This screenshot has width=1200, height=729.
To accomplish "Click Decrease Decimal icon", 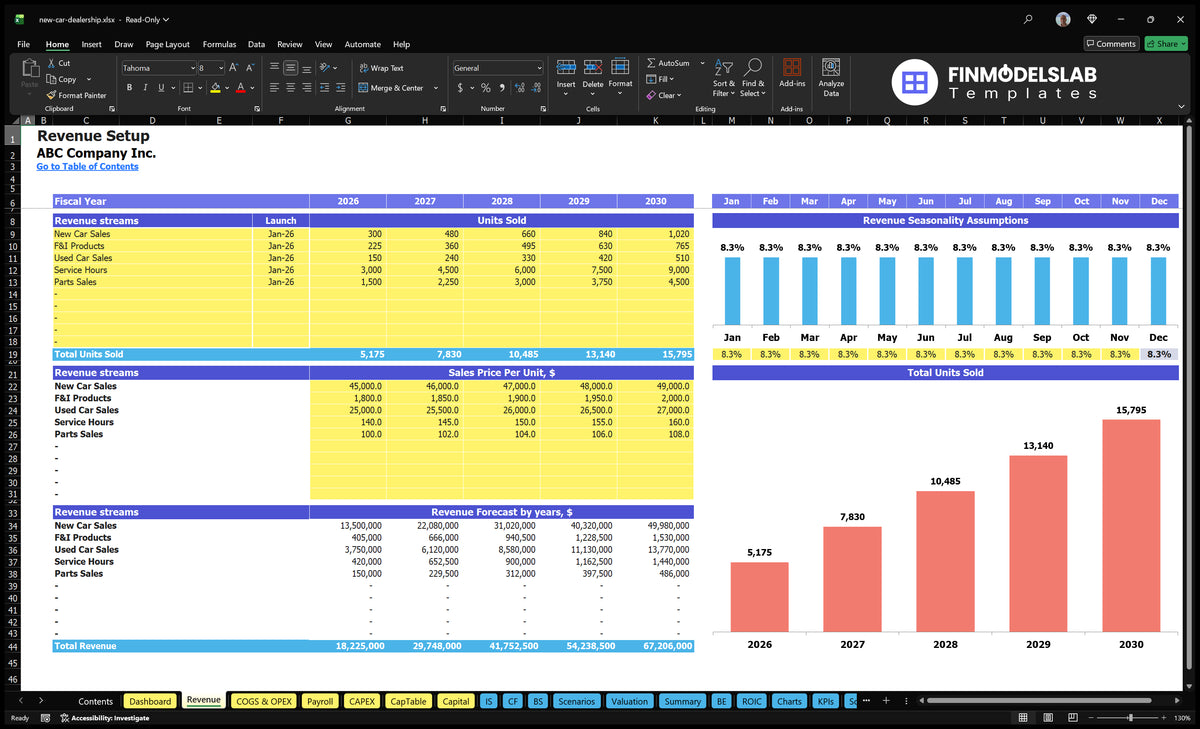I will click(x=534, y=88).
